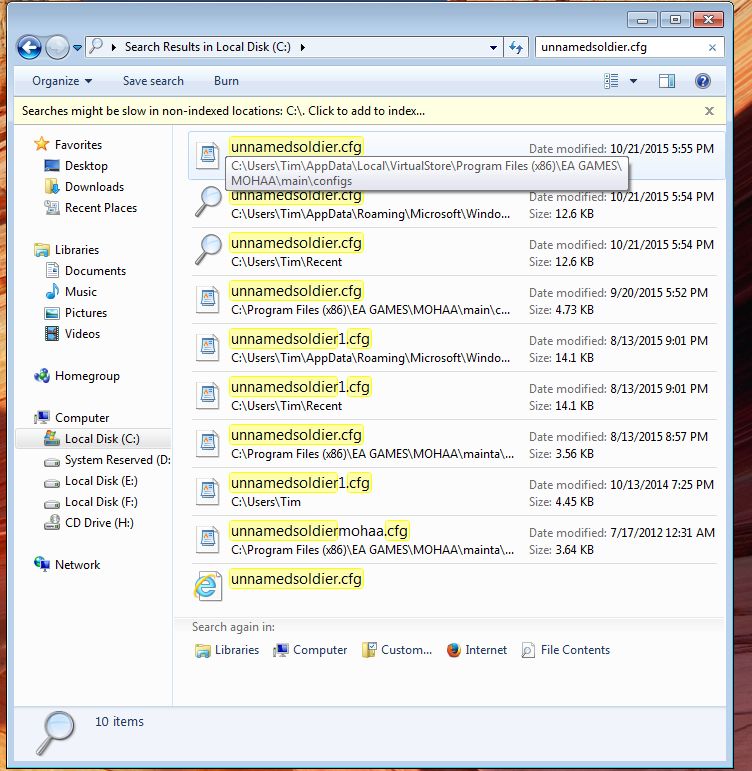Click the yellow add to index message
Image resolution: width=752 pixels, height=771 pixels.
[223, 111]
